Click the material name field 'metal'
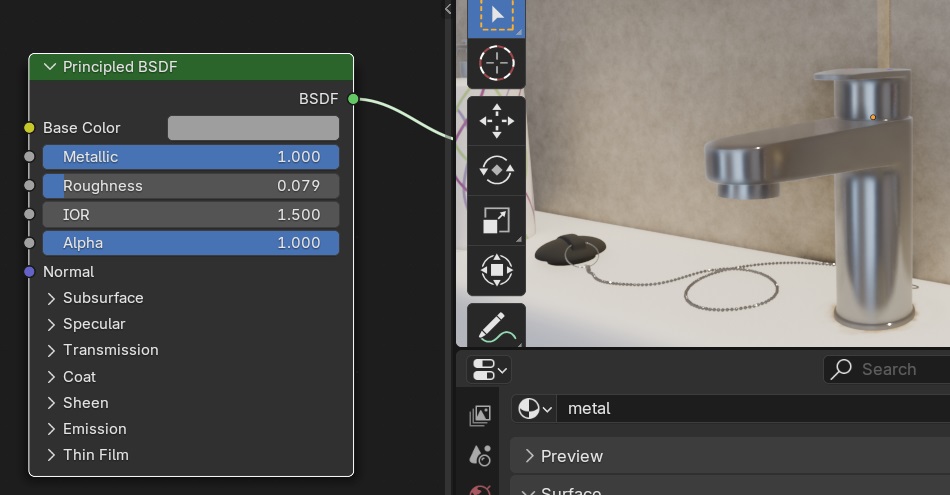Image resolution: width=950 pixels, height=495 pixels. pos(753,409)
